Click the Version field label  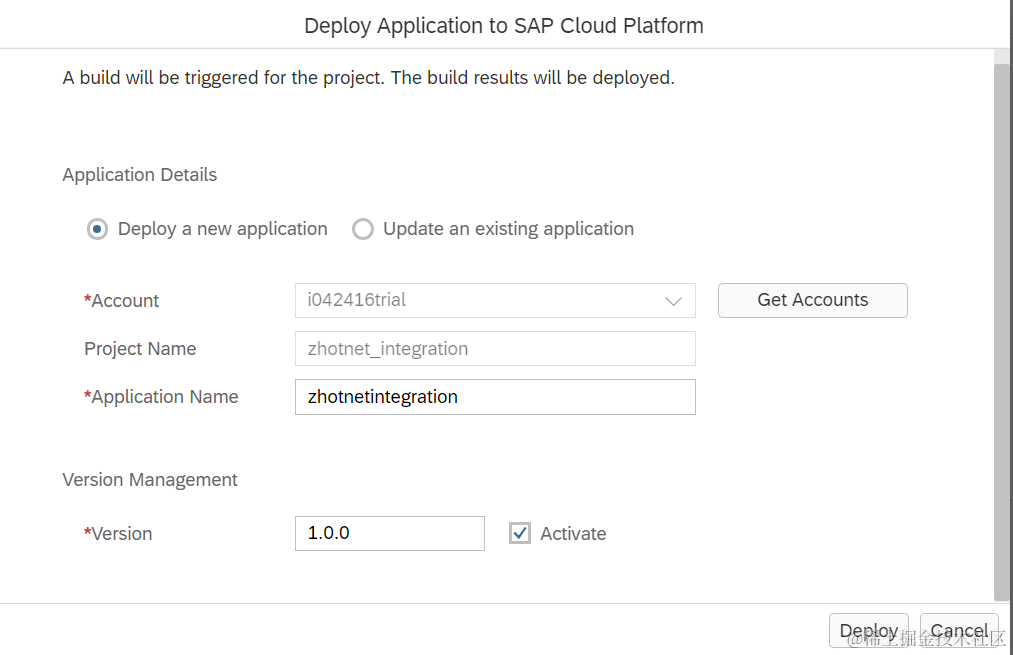(x=122, y=534)
